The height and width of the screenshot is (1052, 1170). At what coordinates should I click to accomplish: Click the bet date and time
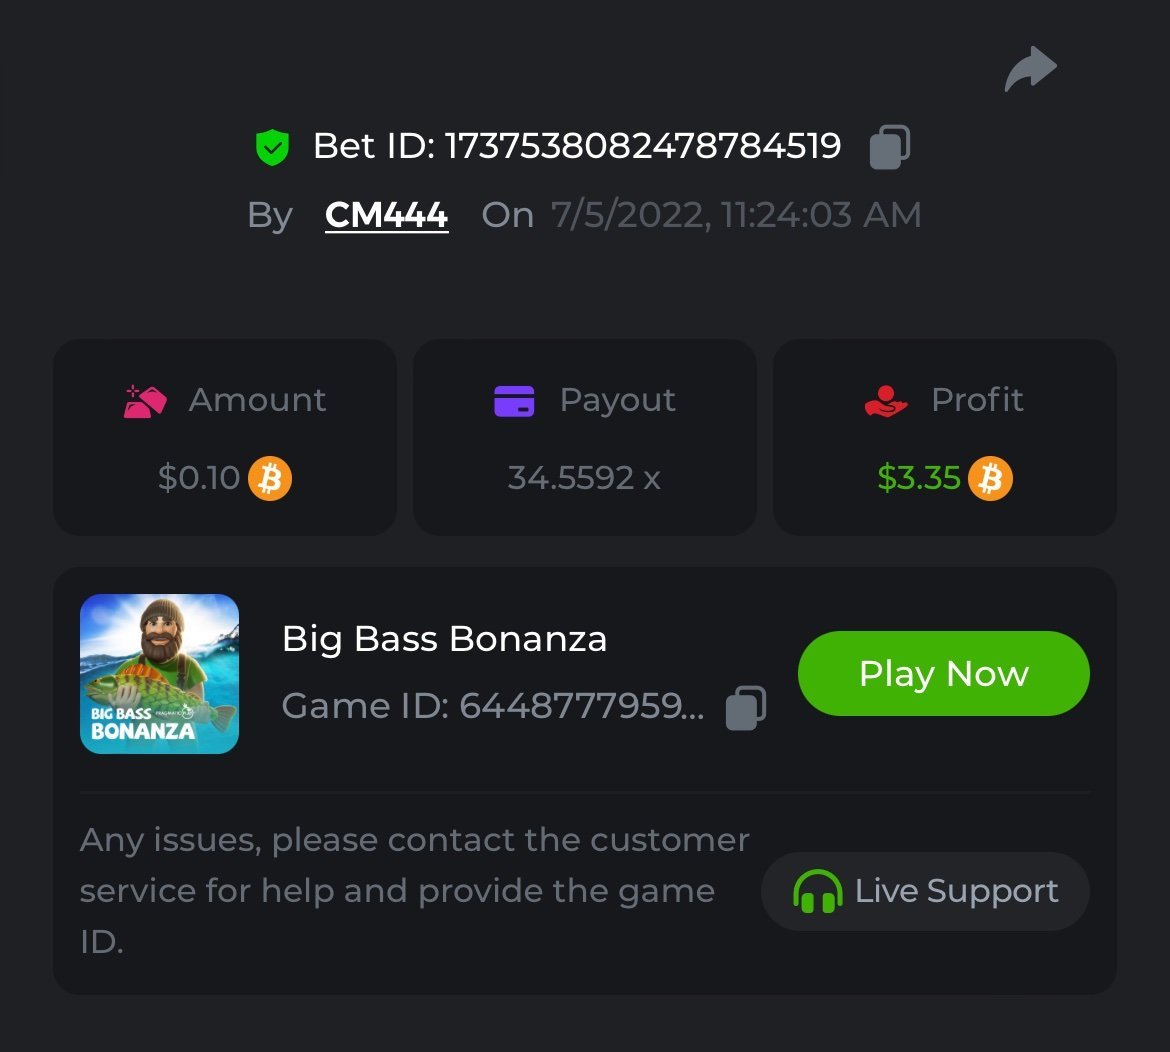click(x=736, y=215)
